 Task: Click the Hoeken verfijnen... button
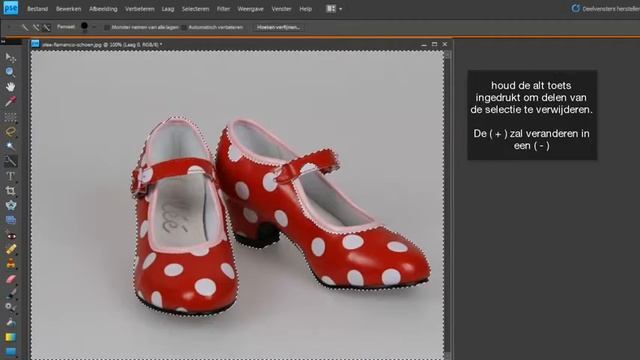pyautogui.click(x=278, y=27)
